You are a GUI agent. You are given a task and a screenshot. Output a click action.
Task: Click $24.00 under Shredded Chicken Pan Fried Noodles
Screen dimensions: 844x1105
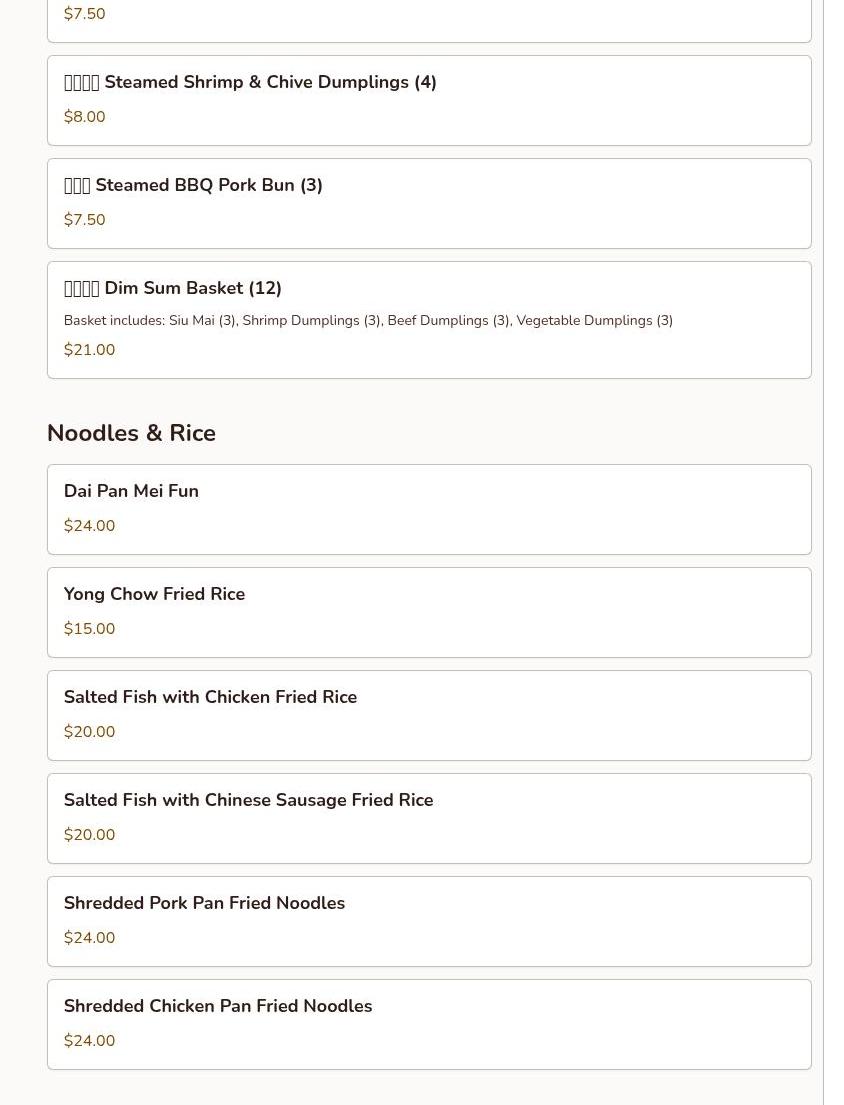click(89, 1041)
